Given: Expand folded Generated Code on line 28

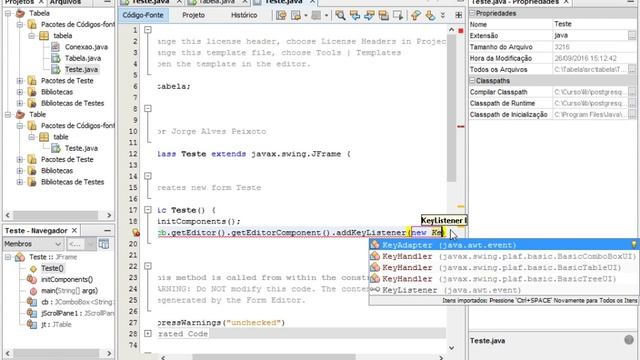Looking at the screenshot, I should 148,334.
